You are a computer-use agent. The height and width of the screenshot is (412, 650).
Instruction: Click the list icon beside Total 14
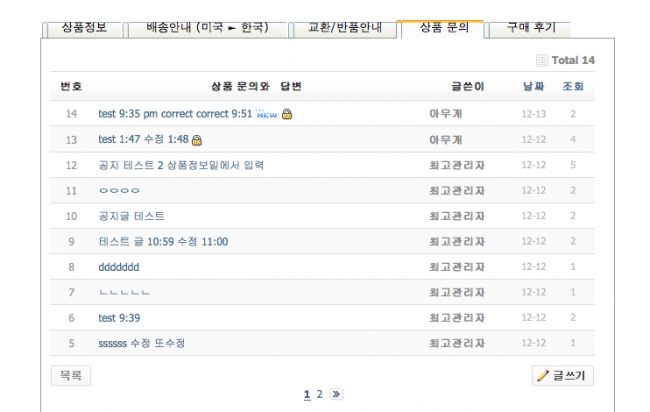click(542, 61)
